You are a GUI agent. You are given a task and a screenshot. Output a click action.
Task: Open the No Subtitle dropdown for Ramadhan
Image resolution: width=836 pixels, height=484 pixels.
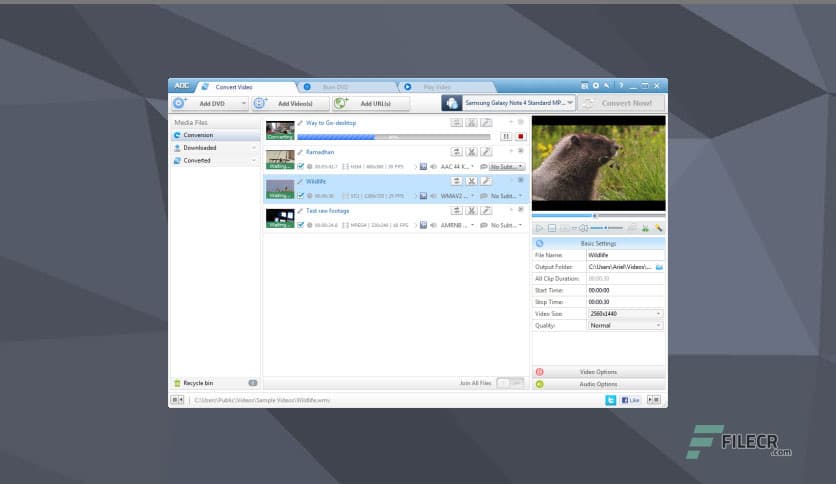click(507, 167)
